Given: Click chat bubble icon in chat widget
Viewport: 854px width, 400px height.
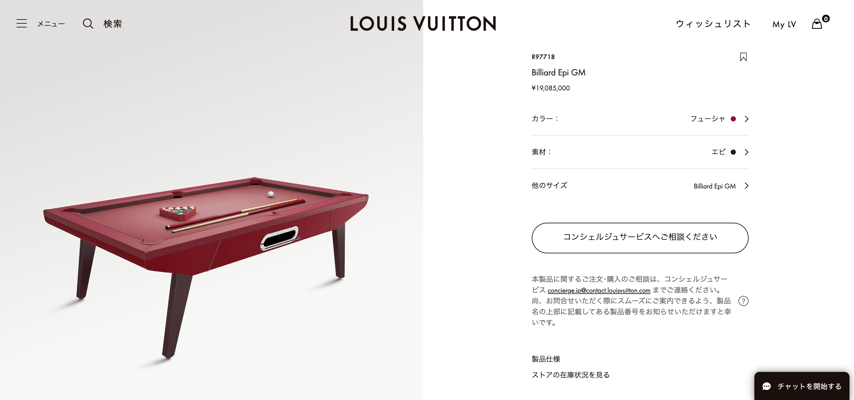Looking at the screenshot, I should coord(766,386).
